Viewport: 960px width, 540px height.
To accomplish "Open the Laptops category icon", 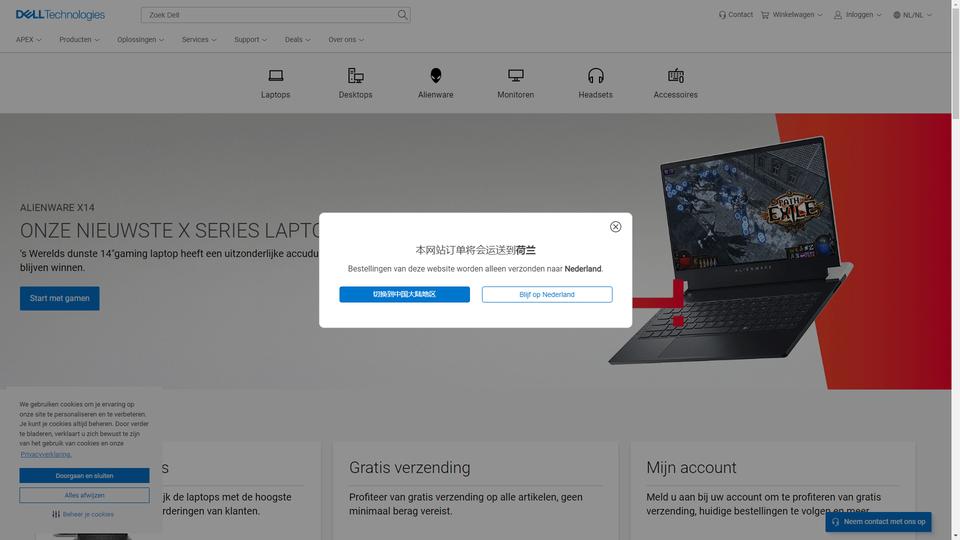I will 276,76.
